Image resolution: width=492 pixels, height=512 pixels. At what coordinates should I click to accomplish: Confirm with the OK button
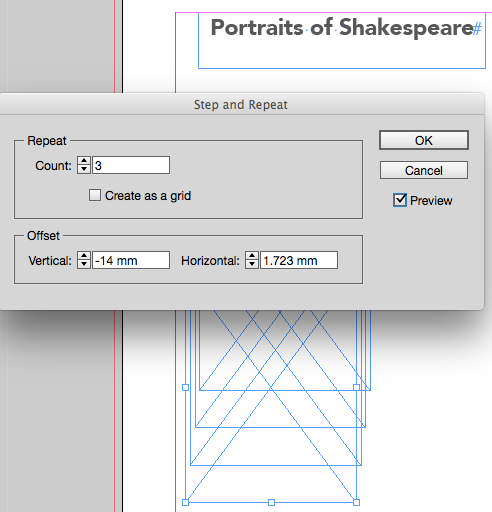424,140
